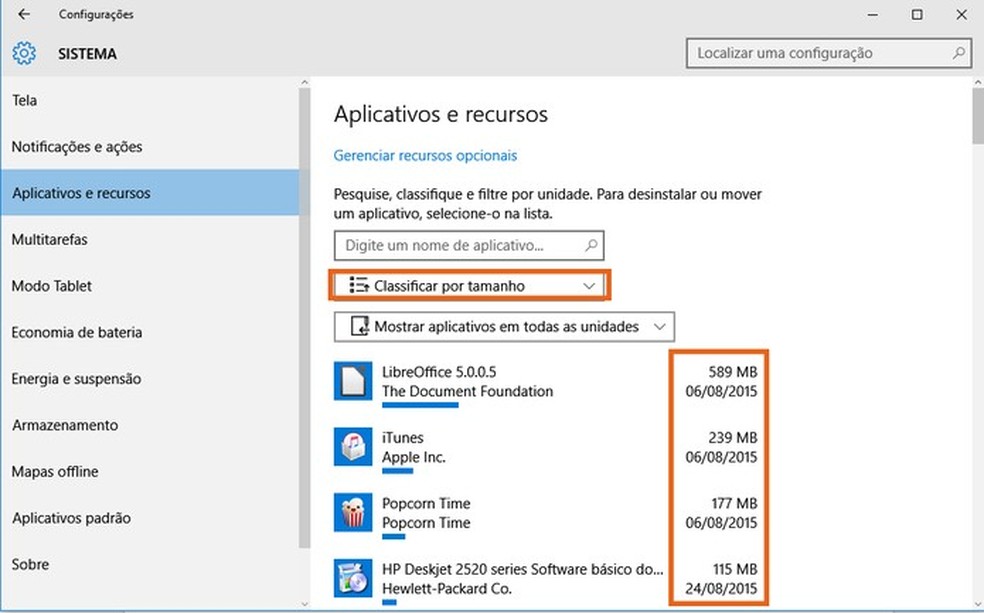Click the Popcorn Time app icon
The image size is (984, 613).
click(x=352, y=513)
